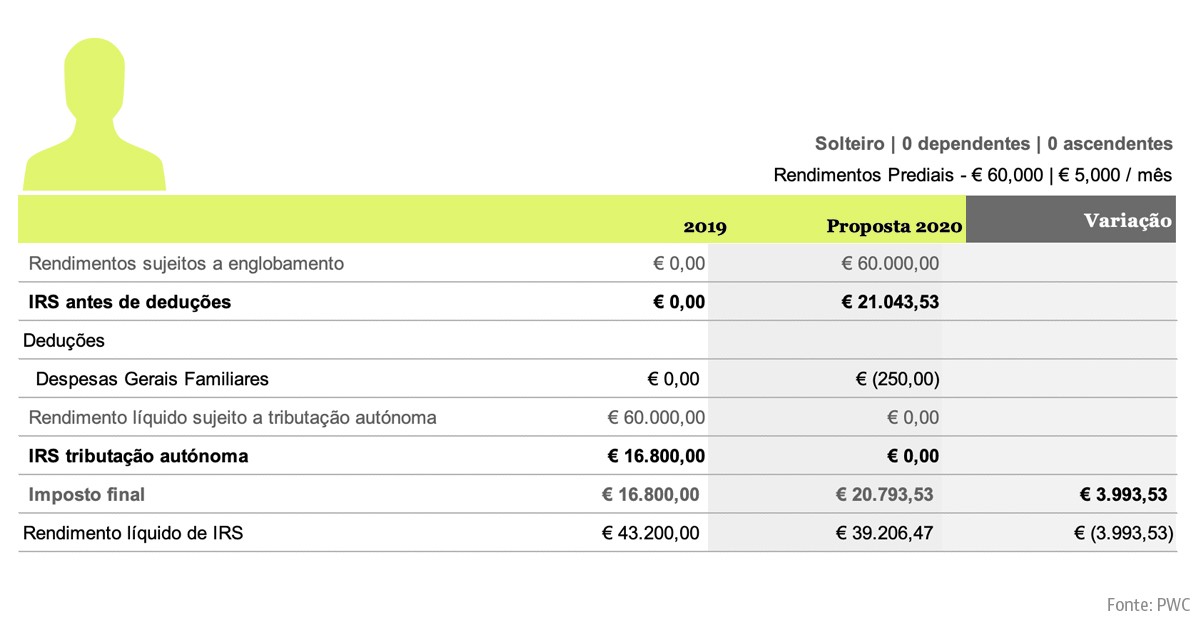This screenshot has width=1200, height=627.
Task: Select the Imposto final row label
Action: pyautogui.click(x=87, y=494)
